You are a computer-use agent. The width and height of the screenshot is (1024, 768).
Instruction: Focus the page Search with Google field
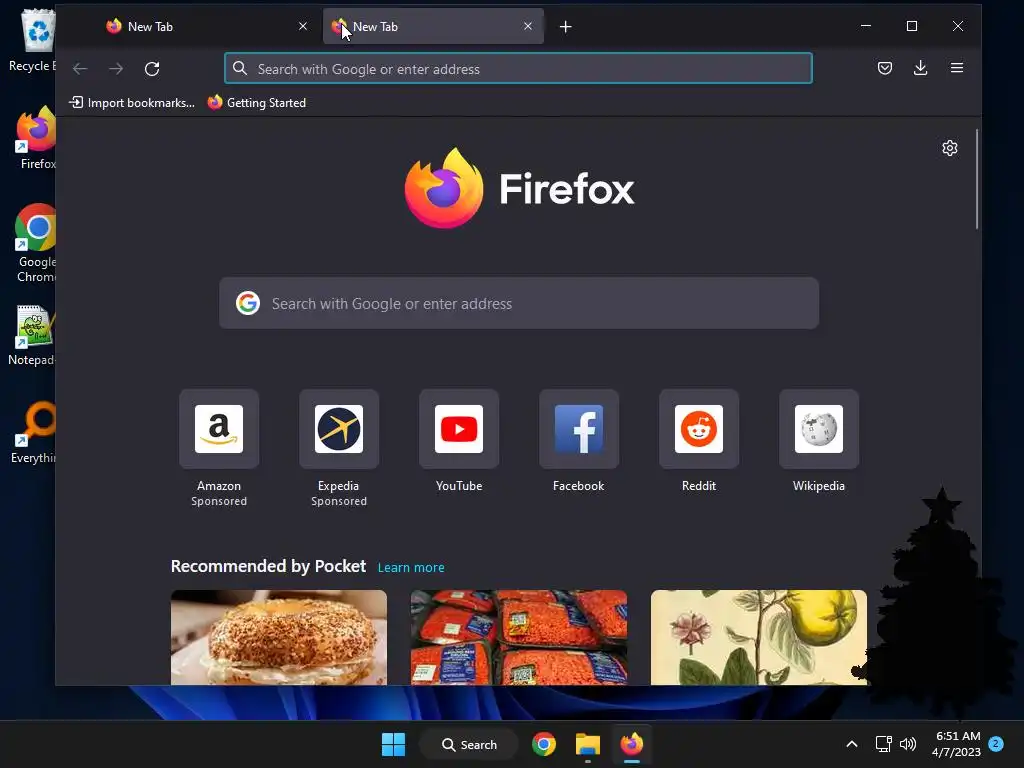[x=519, y=303]
